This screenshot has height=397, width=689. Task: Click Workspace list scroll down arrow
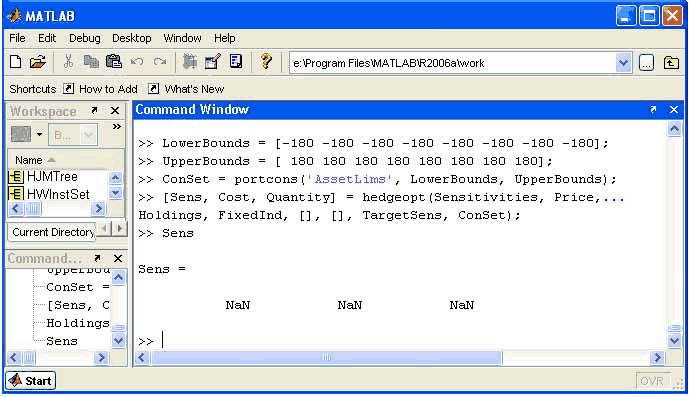click(115, 193)
